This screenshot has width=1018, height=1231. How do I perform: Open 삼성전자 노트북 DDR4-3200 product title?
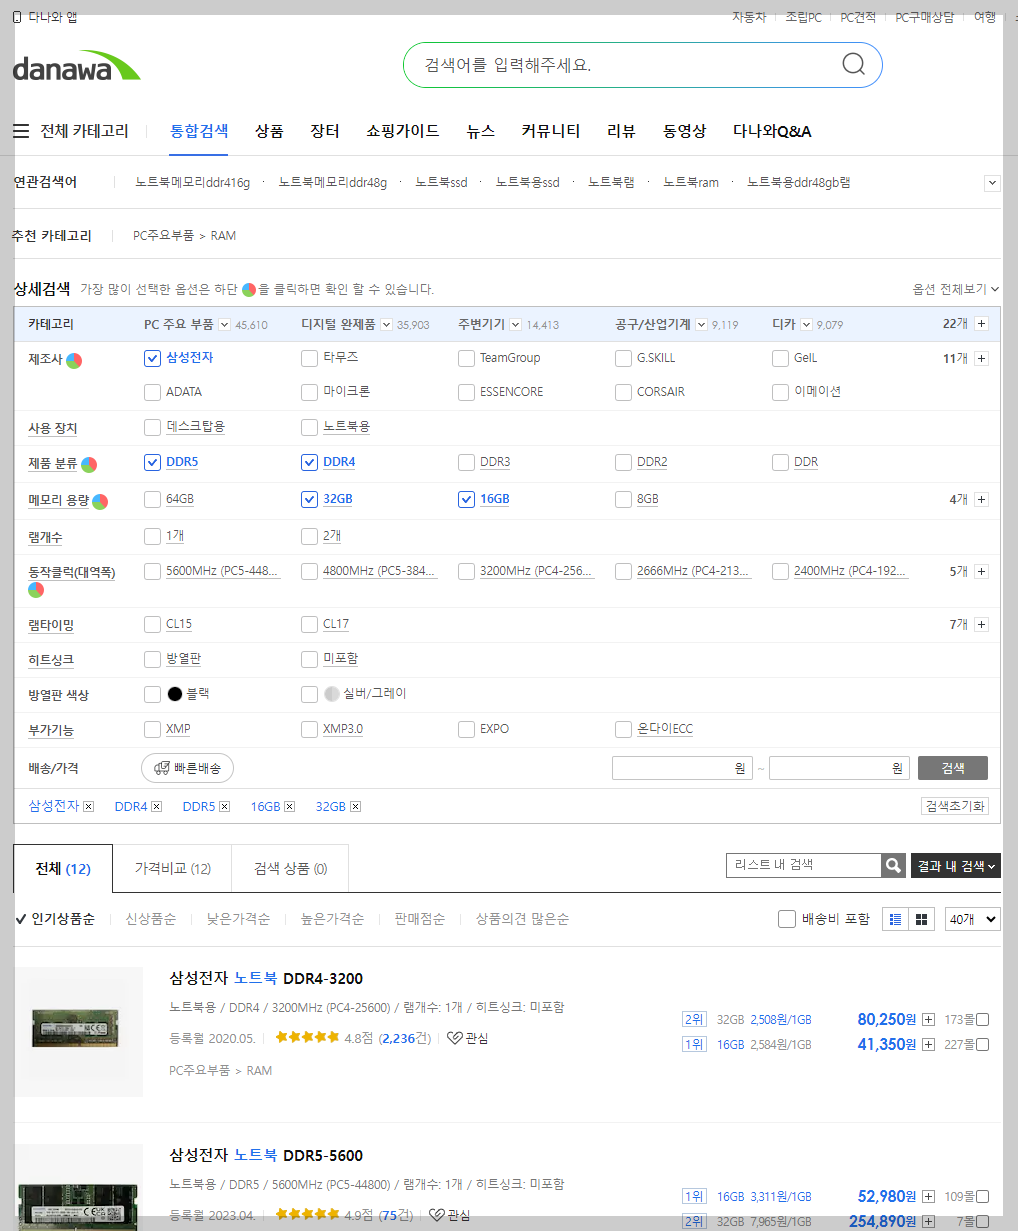(266, 978)
